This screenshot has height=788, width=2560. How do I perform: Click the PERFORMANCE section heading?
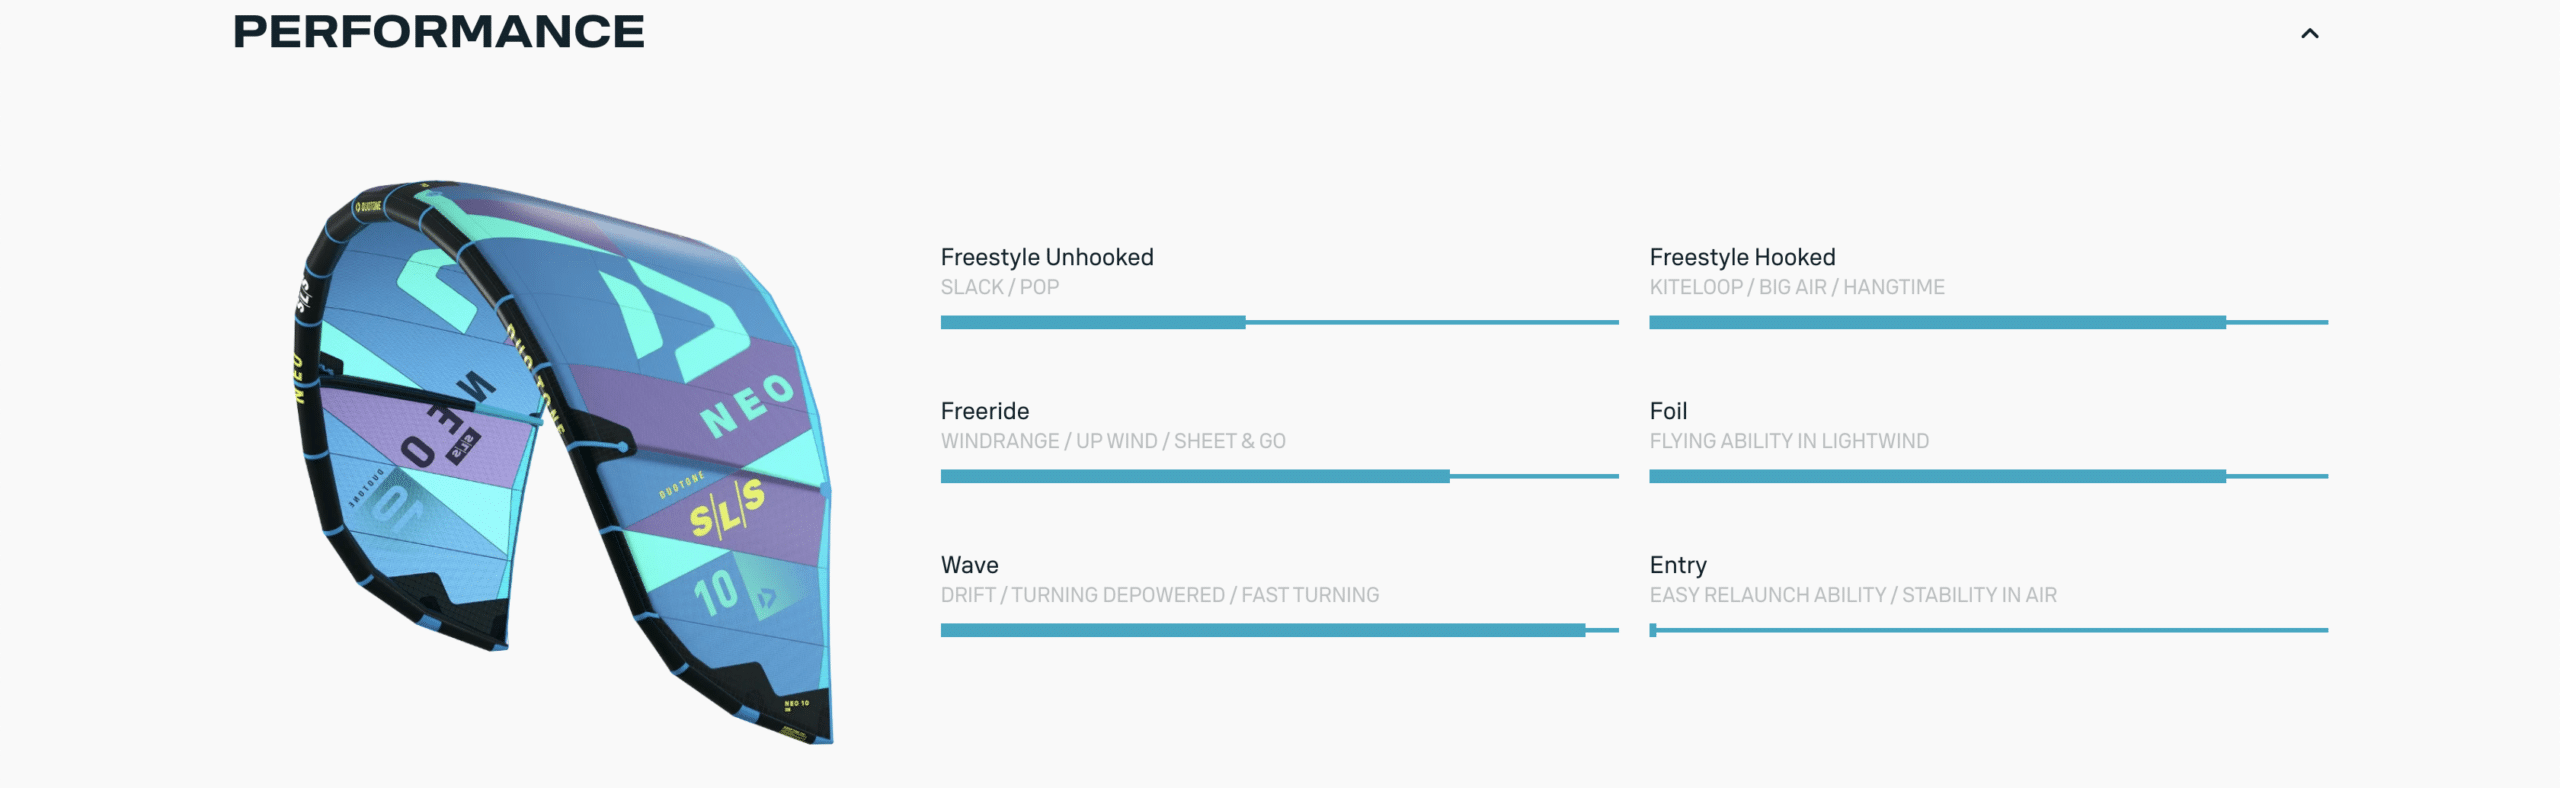tap(438, 32)
